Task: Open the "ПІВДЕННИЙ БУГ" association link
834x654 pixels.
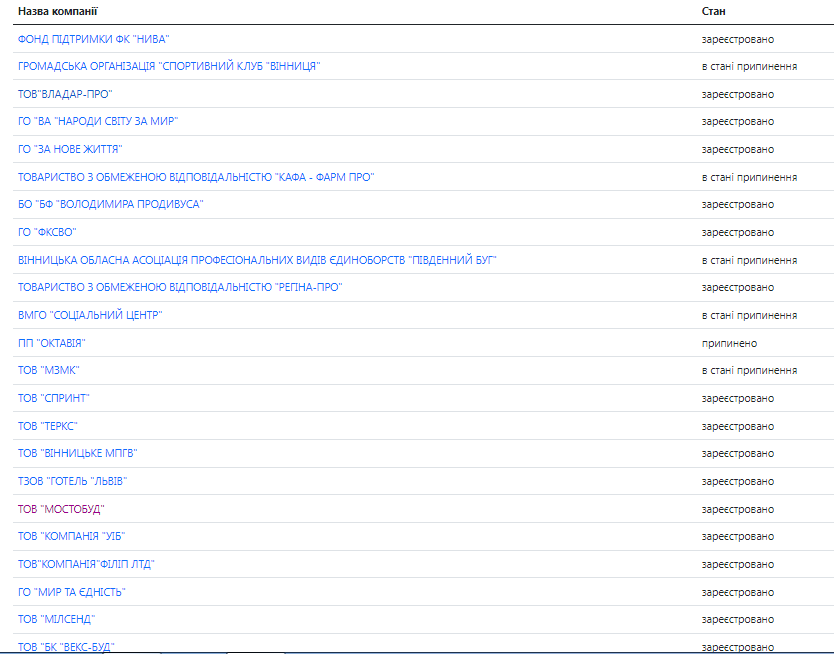Action: point(257,260)
